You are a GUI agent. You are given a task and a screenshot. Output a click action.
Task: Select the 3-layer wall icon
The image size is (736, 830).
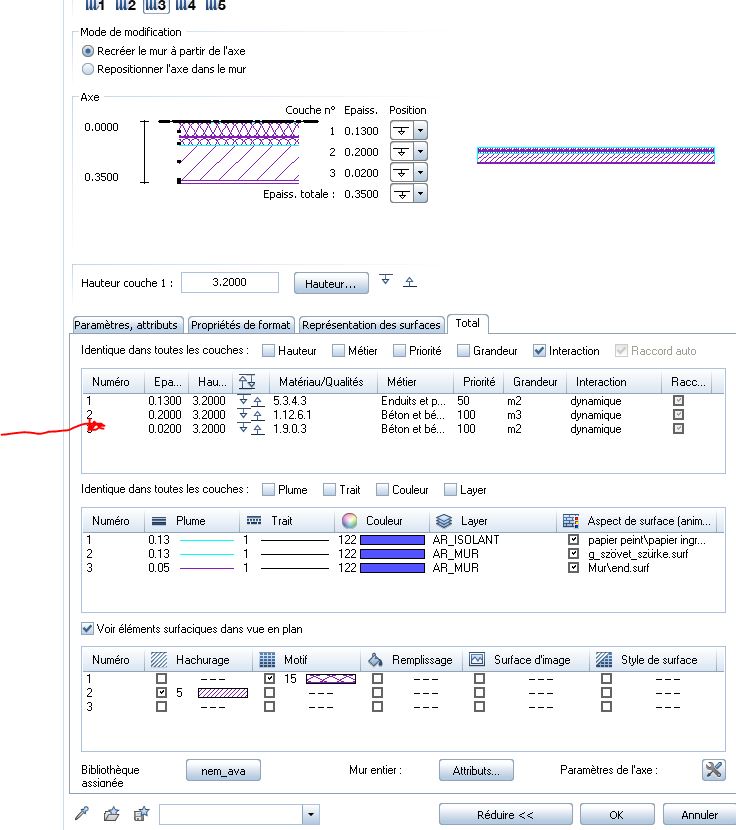[x=156, y=6]
